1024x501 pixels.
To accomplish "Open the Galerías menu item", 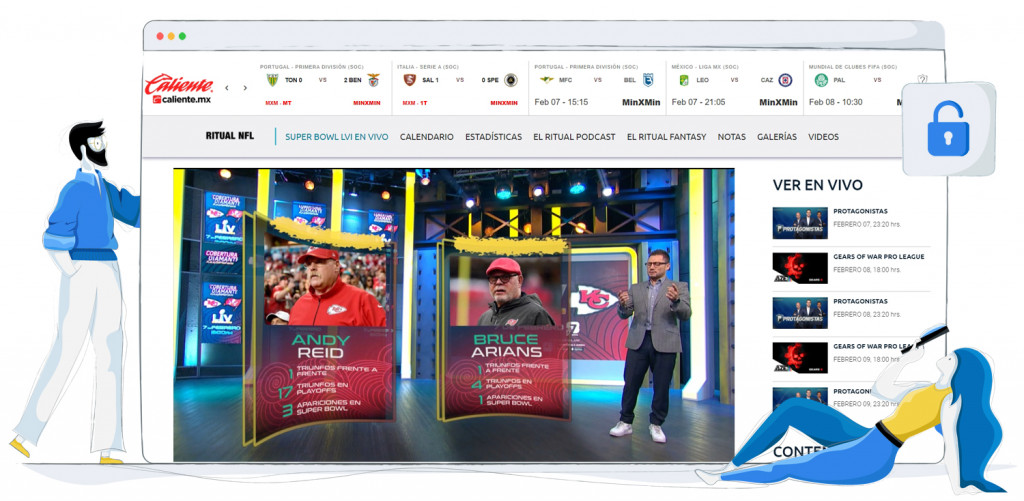I will pos(776,137).
